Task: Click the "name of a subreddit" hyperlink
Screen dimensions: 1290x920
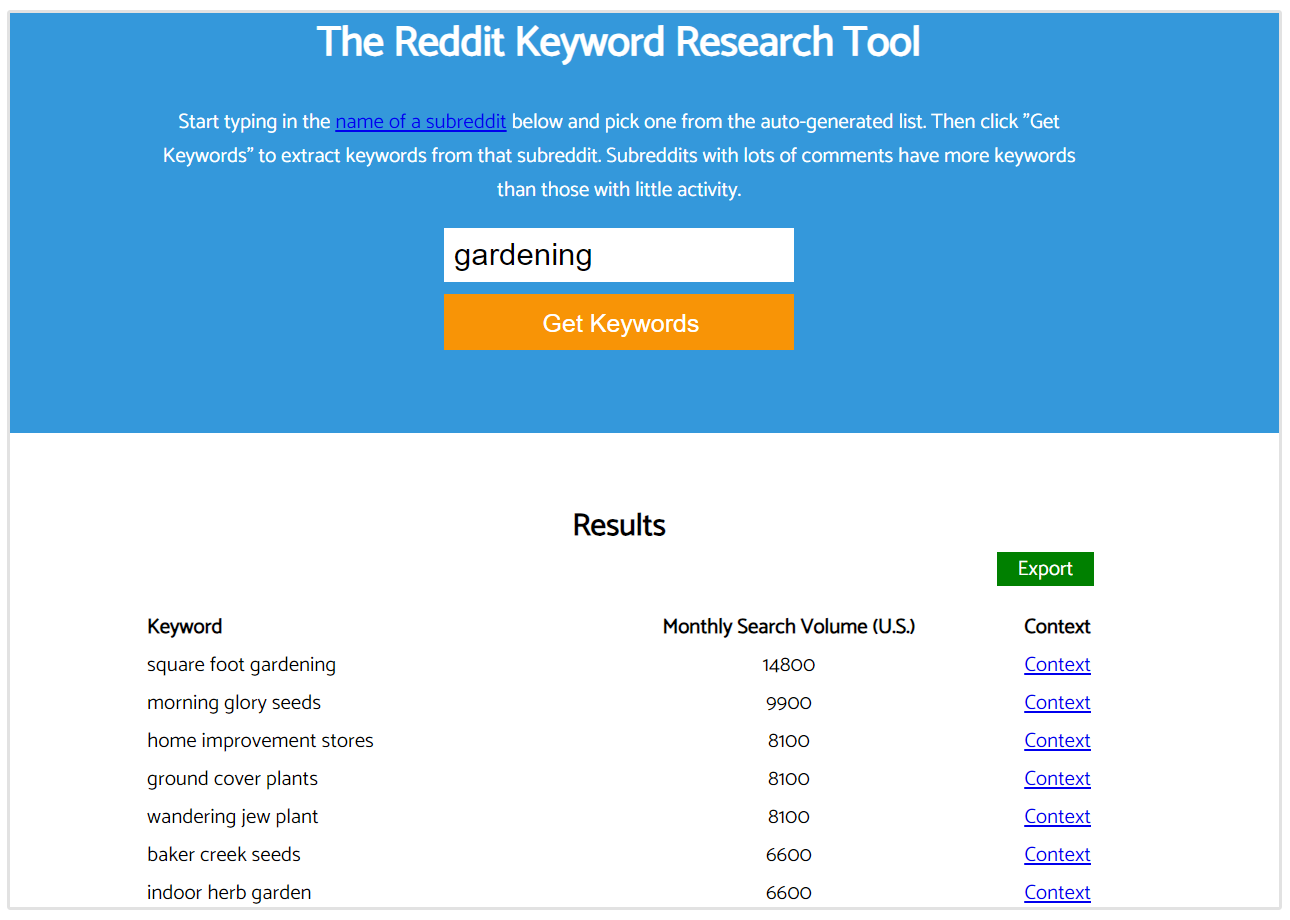Action: pyautogui.click(x=420, y=122)
